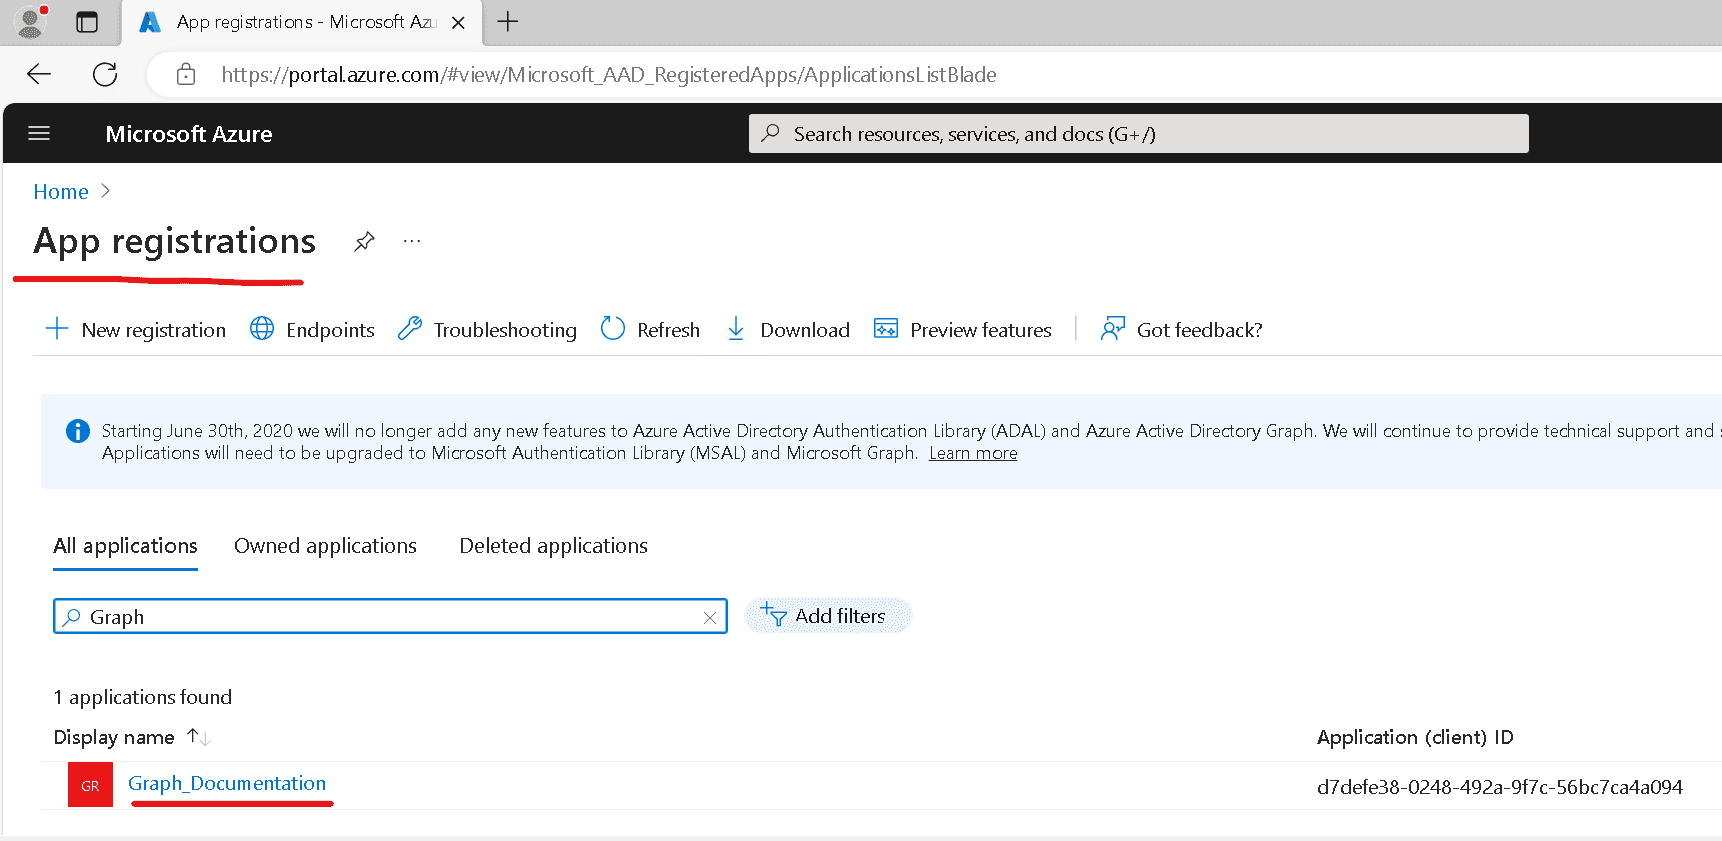Viewport: 1722px width, 841px height.
Task: Pin the App registrations blade
Action: pyautogui.click(x=364, y=241)
